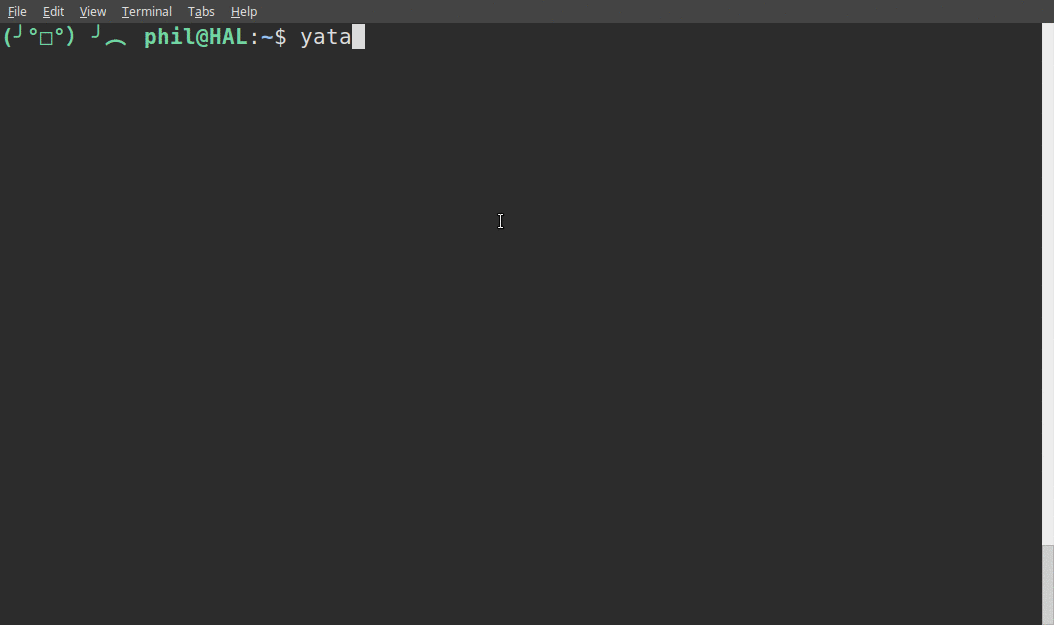Click the flipped table arc symbol
The width and height of the screenshot is (1054, 625).
116,42
